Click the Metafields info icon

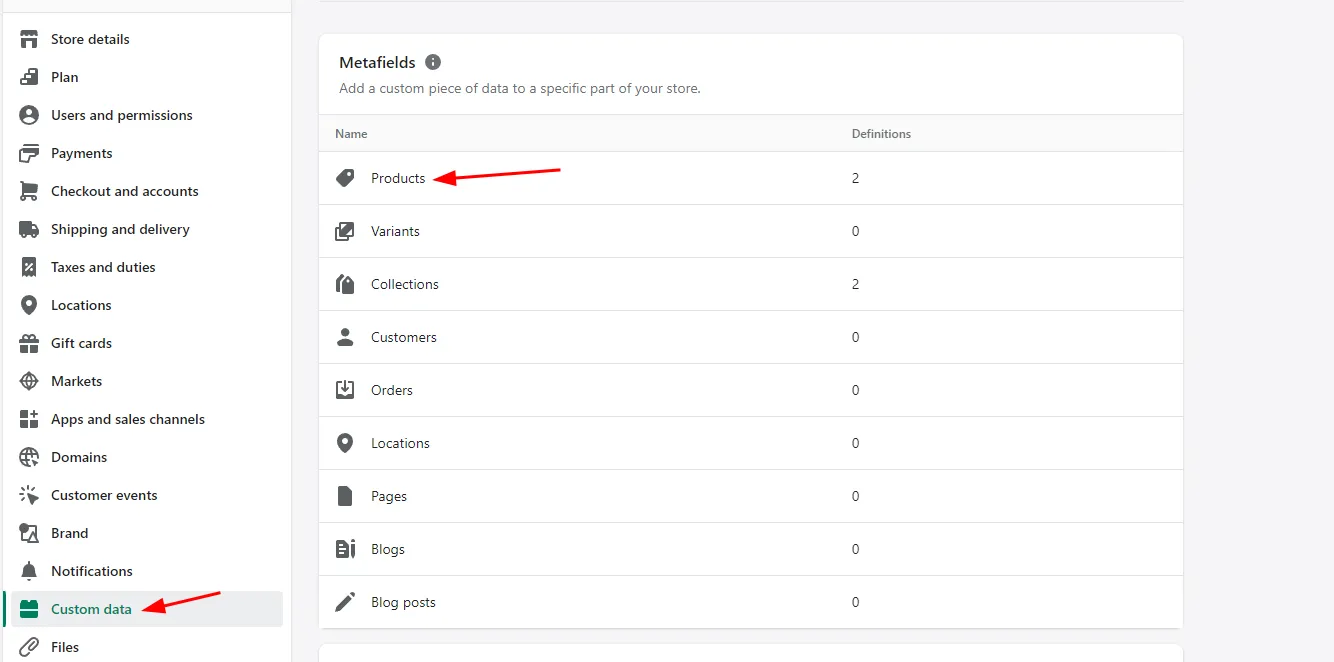pos(433,62)
